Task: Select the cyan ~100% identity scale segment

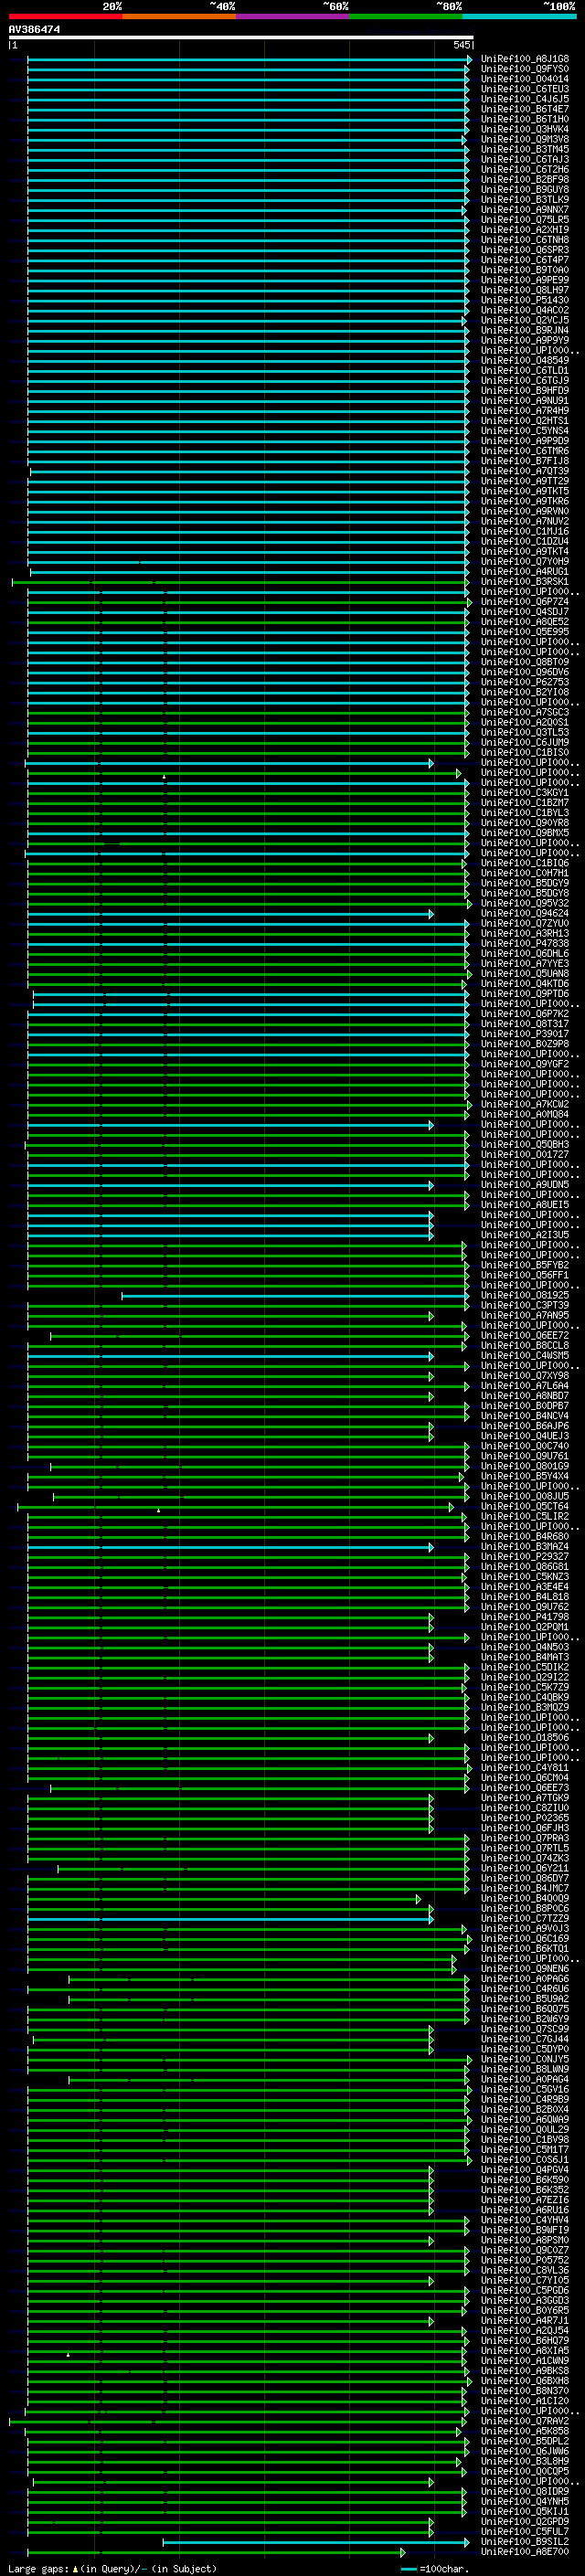Action: click(x=519, y=16)
